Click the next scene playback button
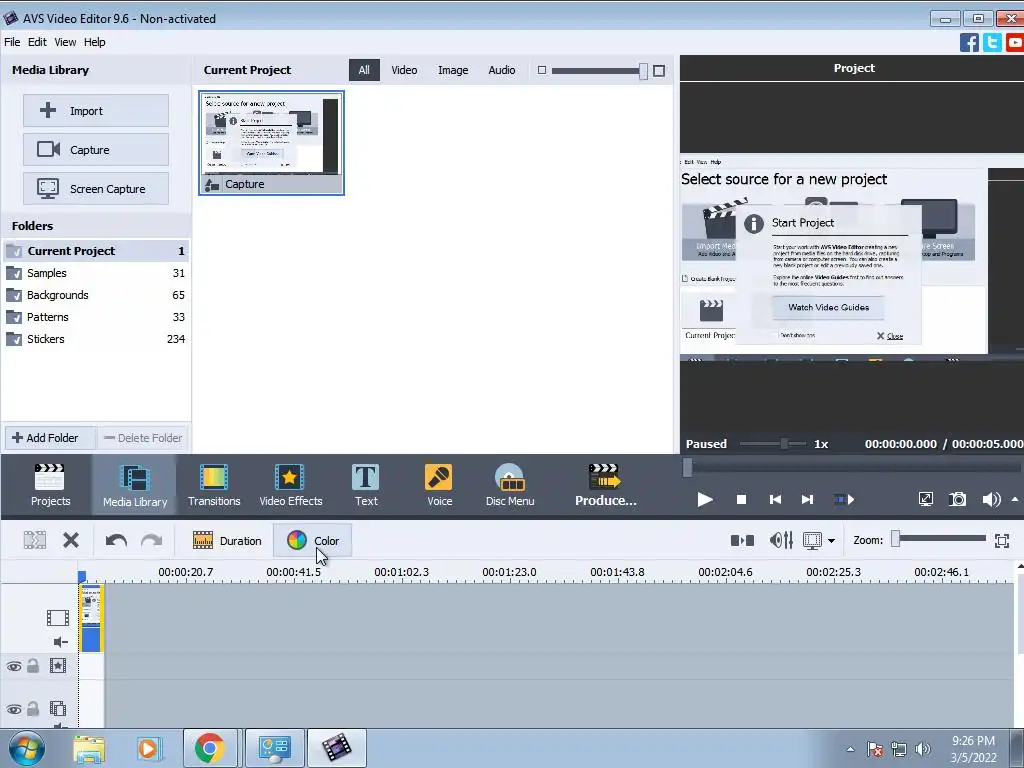Viewport: 1024px width, 768px height. click(x=844, y=500)
